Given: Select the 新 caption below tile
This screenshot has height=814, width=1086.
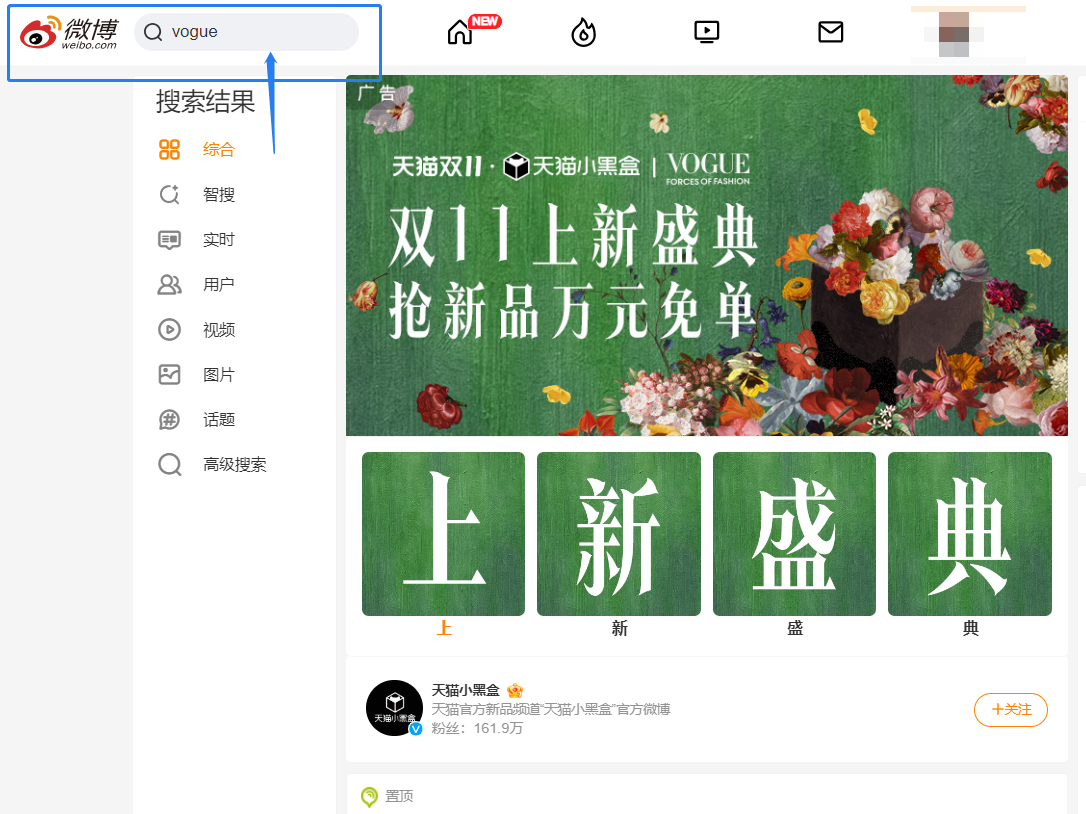Looking at the screenshot, I should point(619,628).
